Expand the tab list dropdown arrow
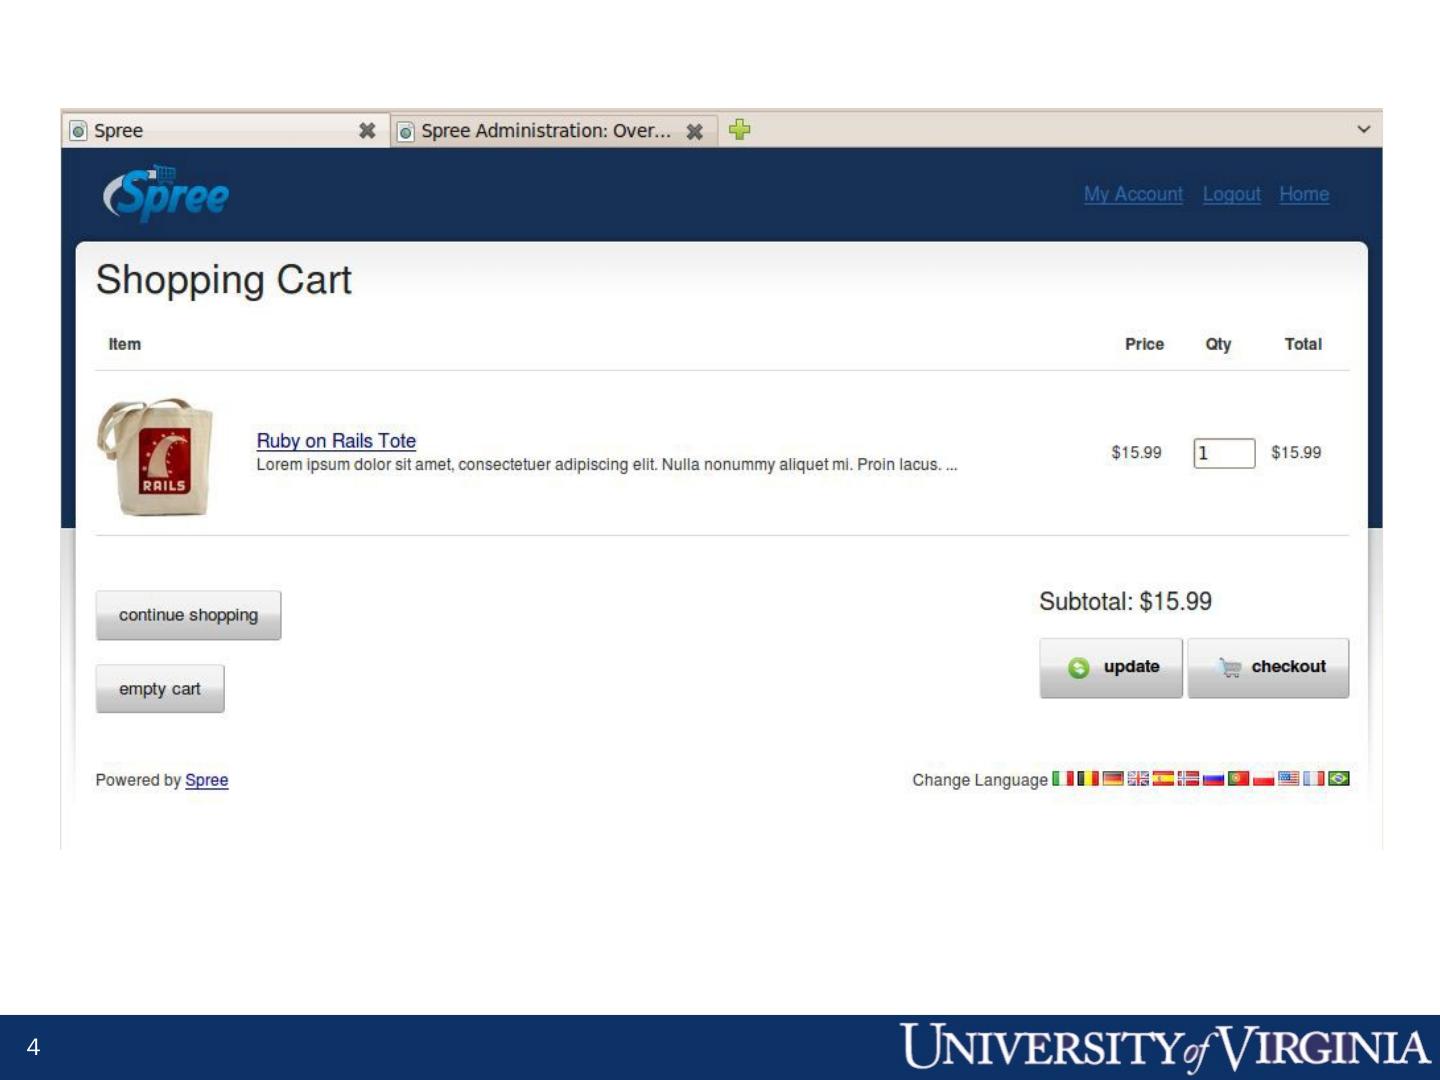This screenshot has height=1080, width=1440. [1363, 129]
